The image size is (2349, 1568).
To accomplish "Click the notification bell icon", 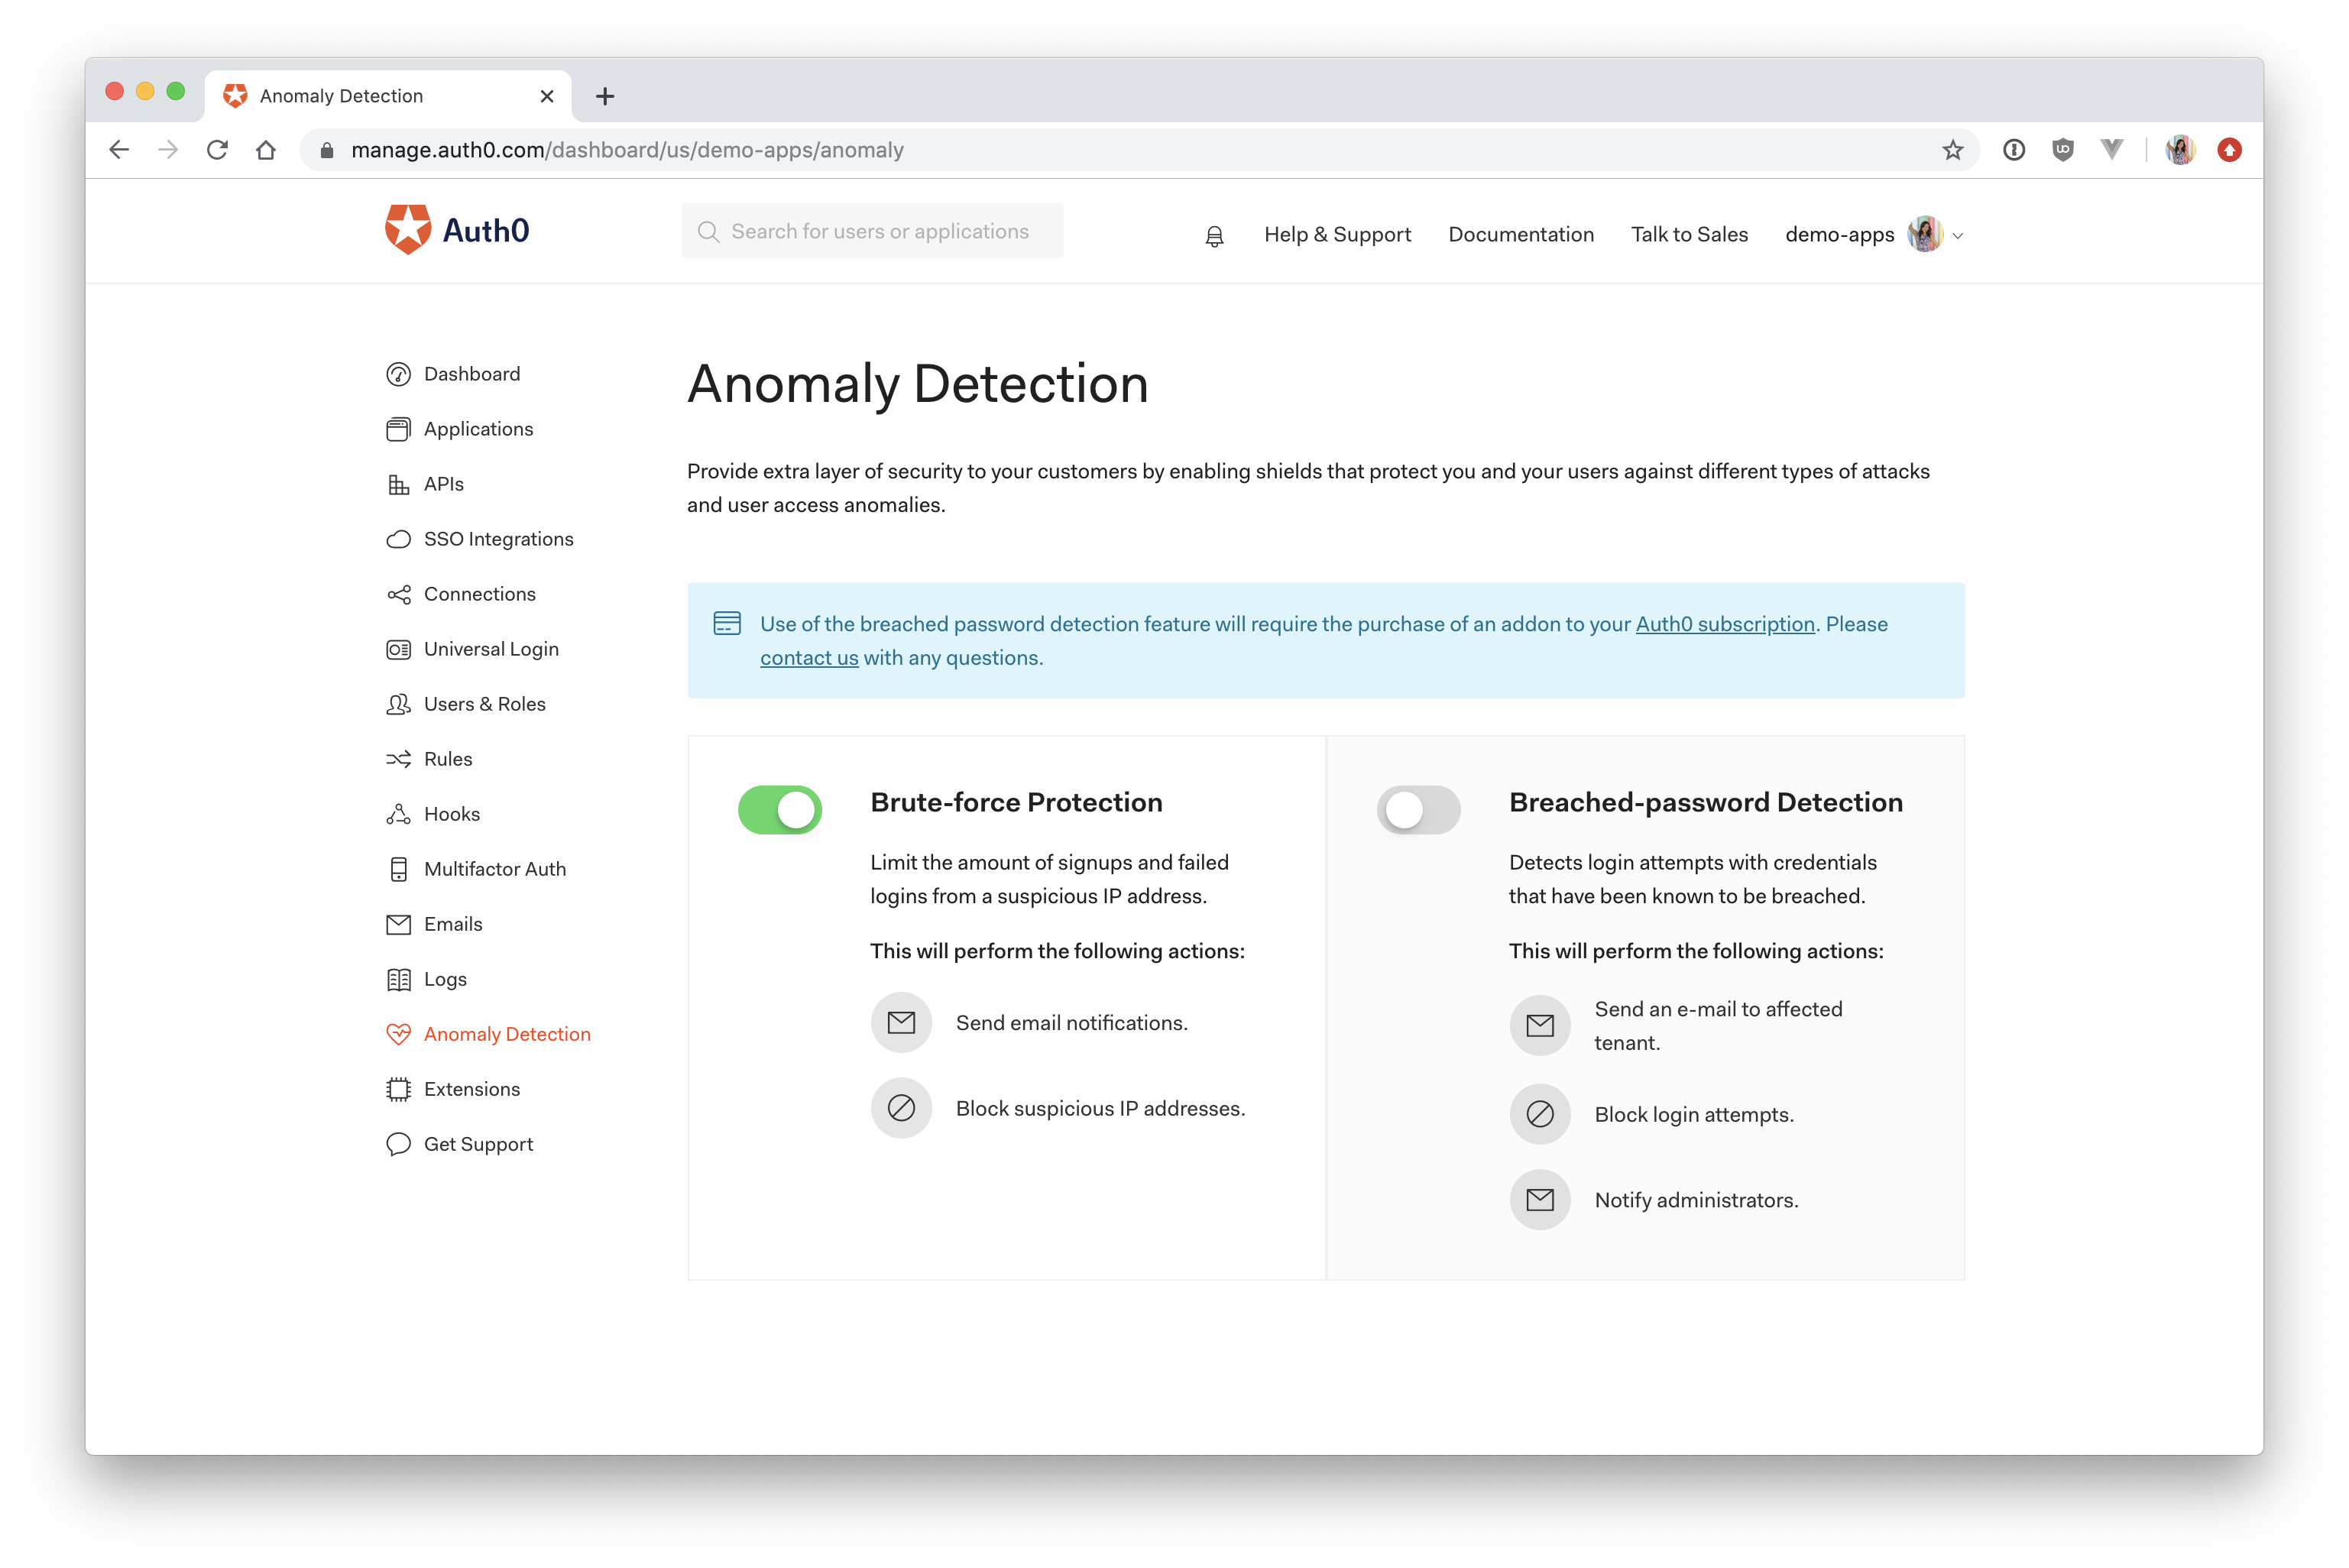I will (x=1214, y=236).
